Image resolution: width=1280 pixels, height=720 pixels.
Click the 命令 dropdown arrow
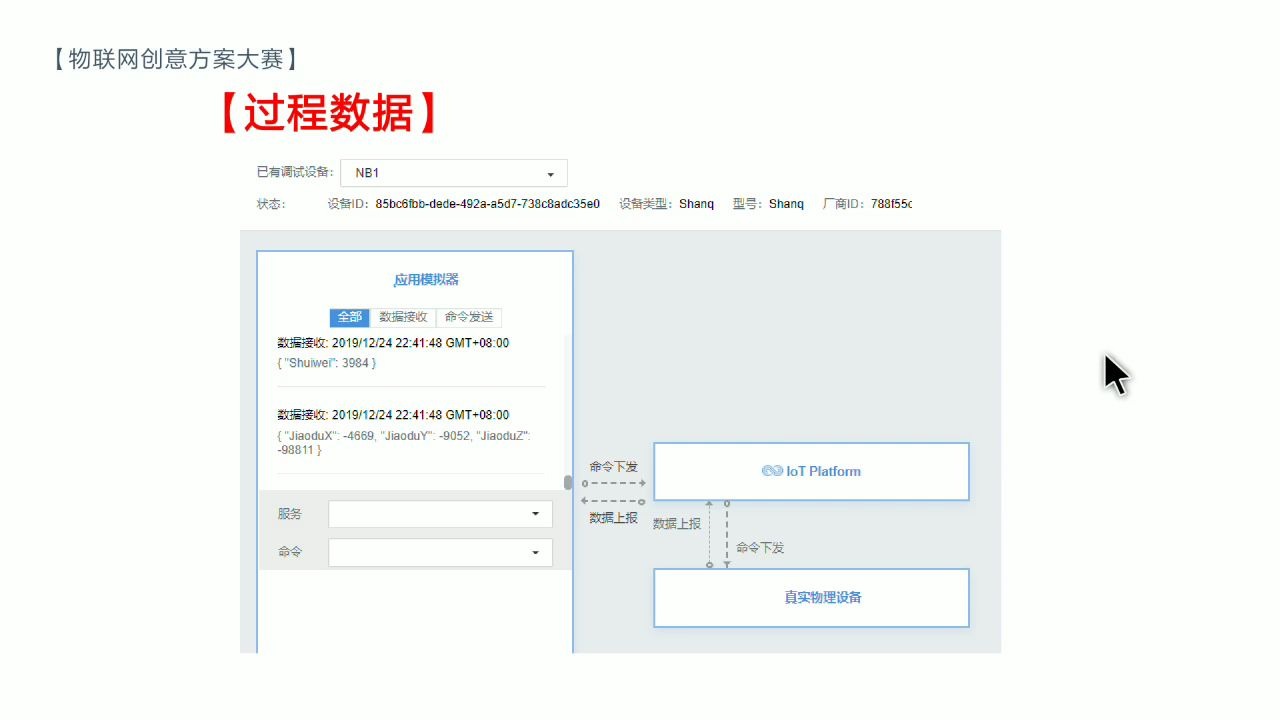click(x=536, y=553)
